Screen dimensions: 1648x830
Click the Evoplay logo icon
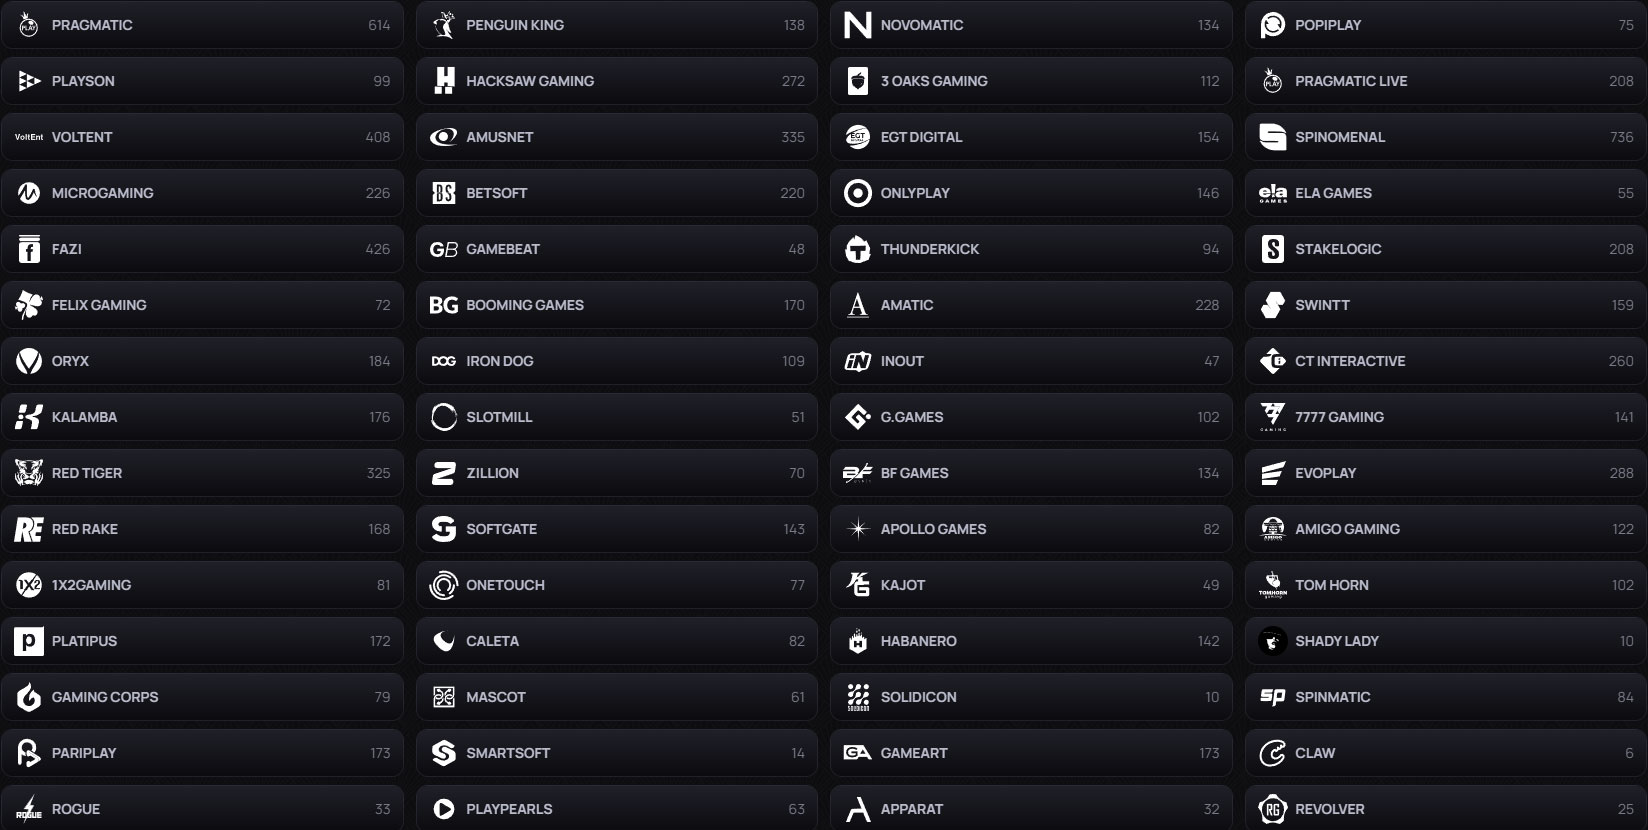[x=1273, y=473]
